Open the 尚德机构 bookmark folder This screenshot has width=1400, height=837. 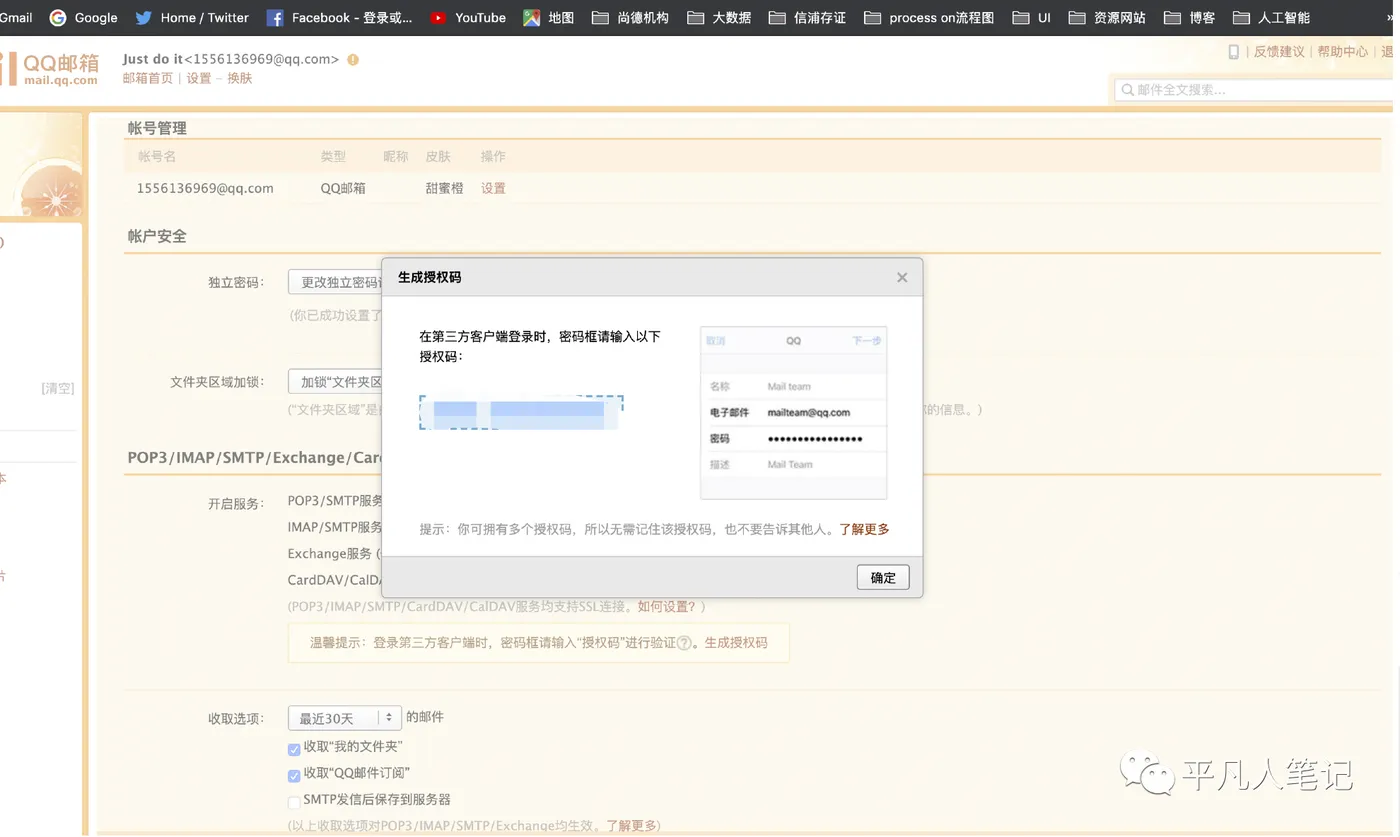coord(630,17)
